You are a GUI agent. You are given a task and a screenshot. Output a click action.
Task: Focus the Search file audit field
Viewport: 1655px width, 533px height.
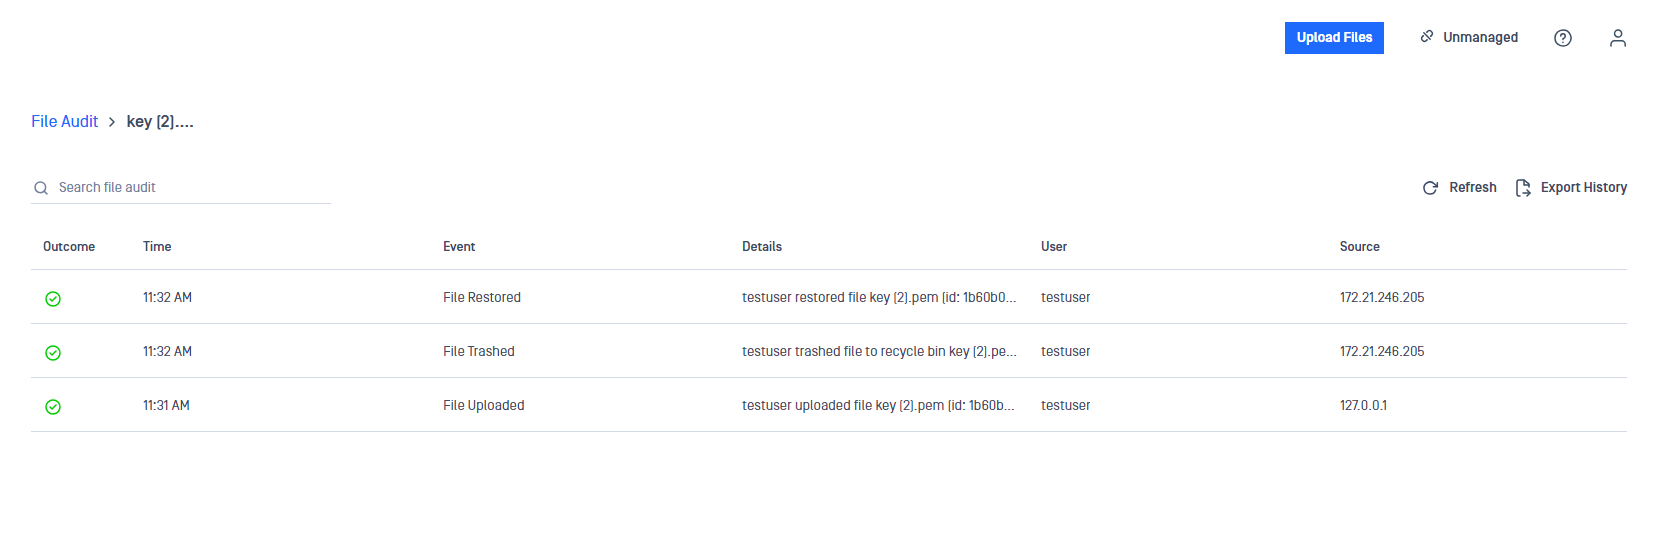[x=181, y=188]
